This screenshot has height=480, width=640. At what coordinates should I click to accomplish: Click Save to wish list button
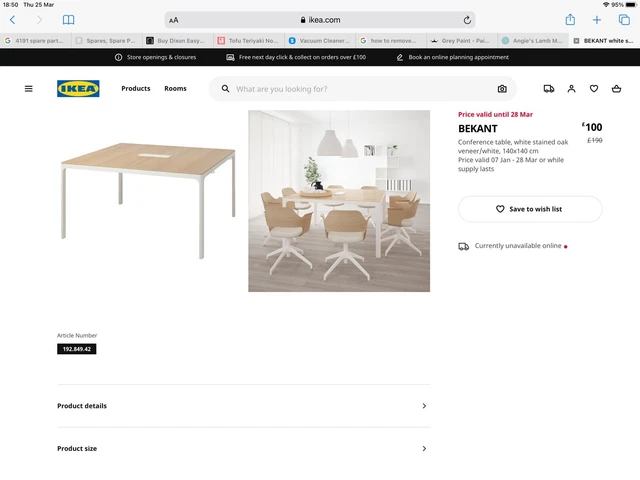tap(530, 209)
